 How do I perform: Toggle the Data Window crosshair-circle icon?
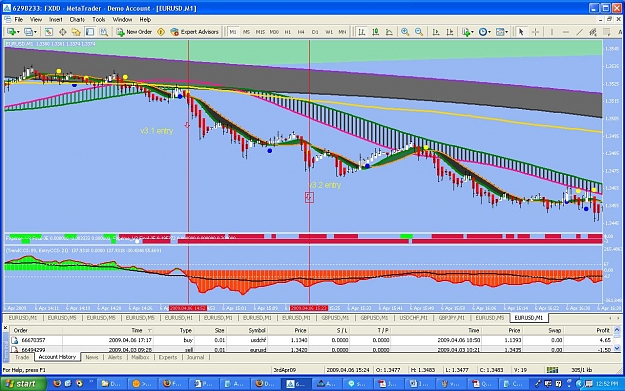tap(63, 32)
